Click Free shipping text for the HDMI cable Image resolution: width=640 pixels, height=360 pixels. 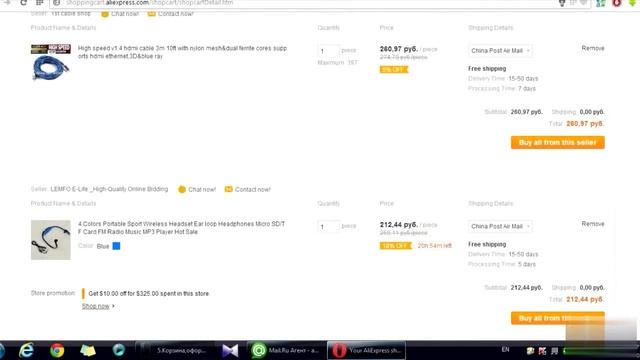coord(487,69)
